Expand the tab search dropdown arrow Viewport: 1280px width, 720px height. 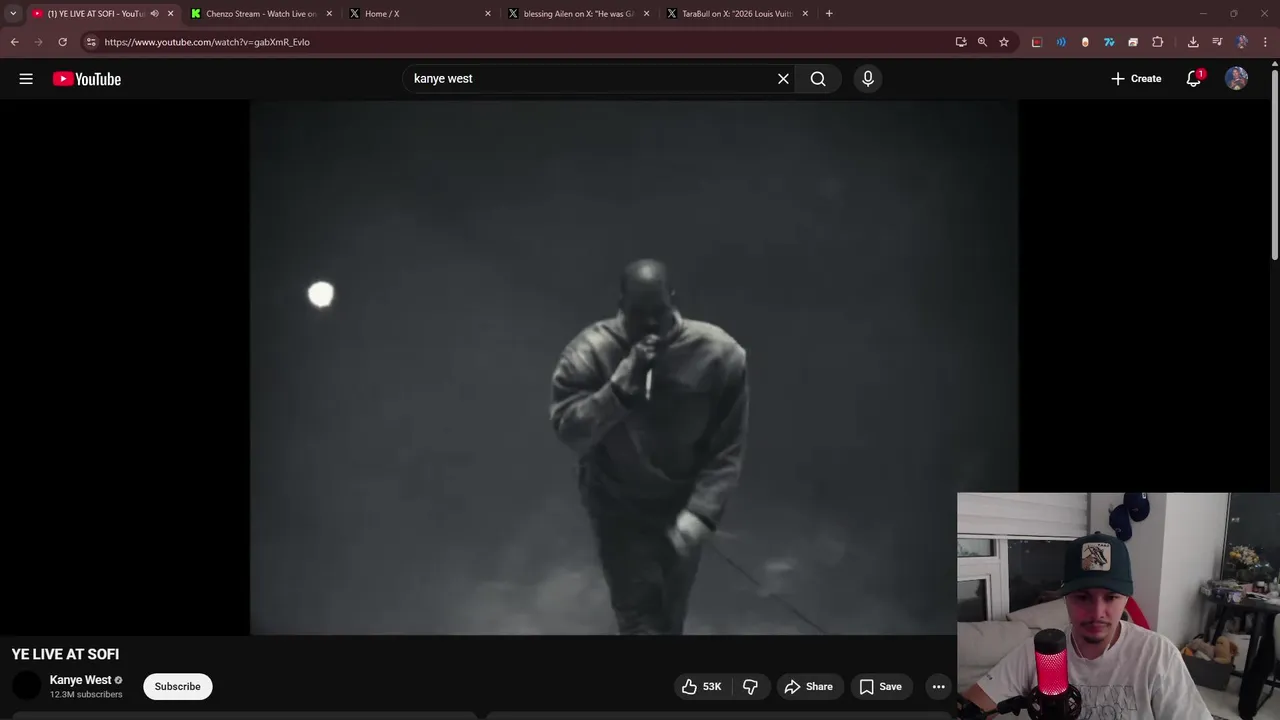pyautogui.click(x=13, y=14)
